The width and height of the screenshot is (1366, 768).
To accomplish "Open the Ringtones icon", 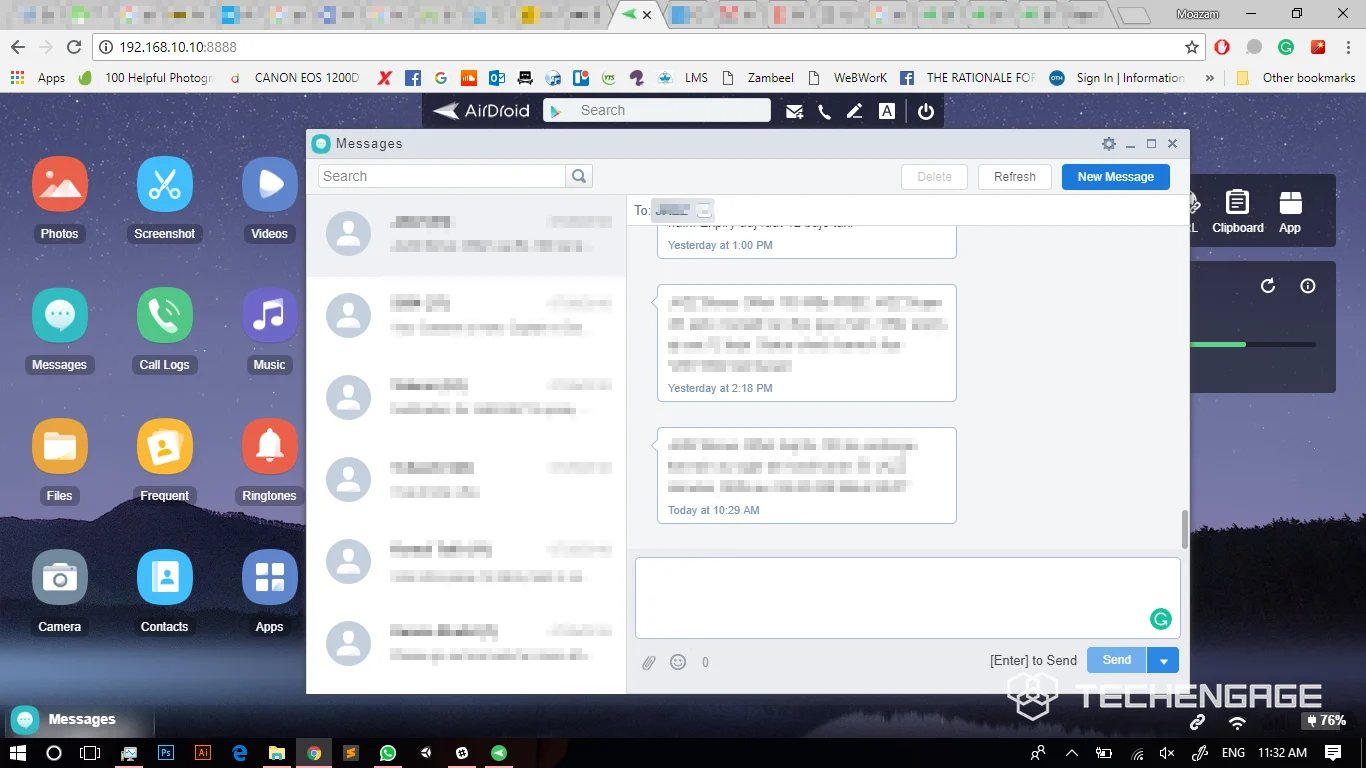I will (x=270, y=446).
